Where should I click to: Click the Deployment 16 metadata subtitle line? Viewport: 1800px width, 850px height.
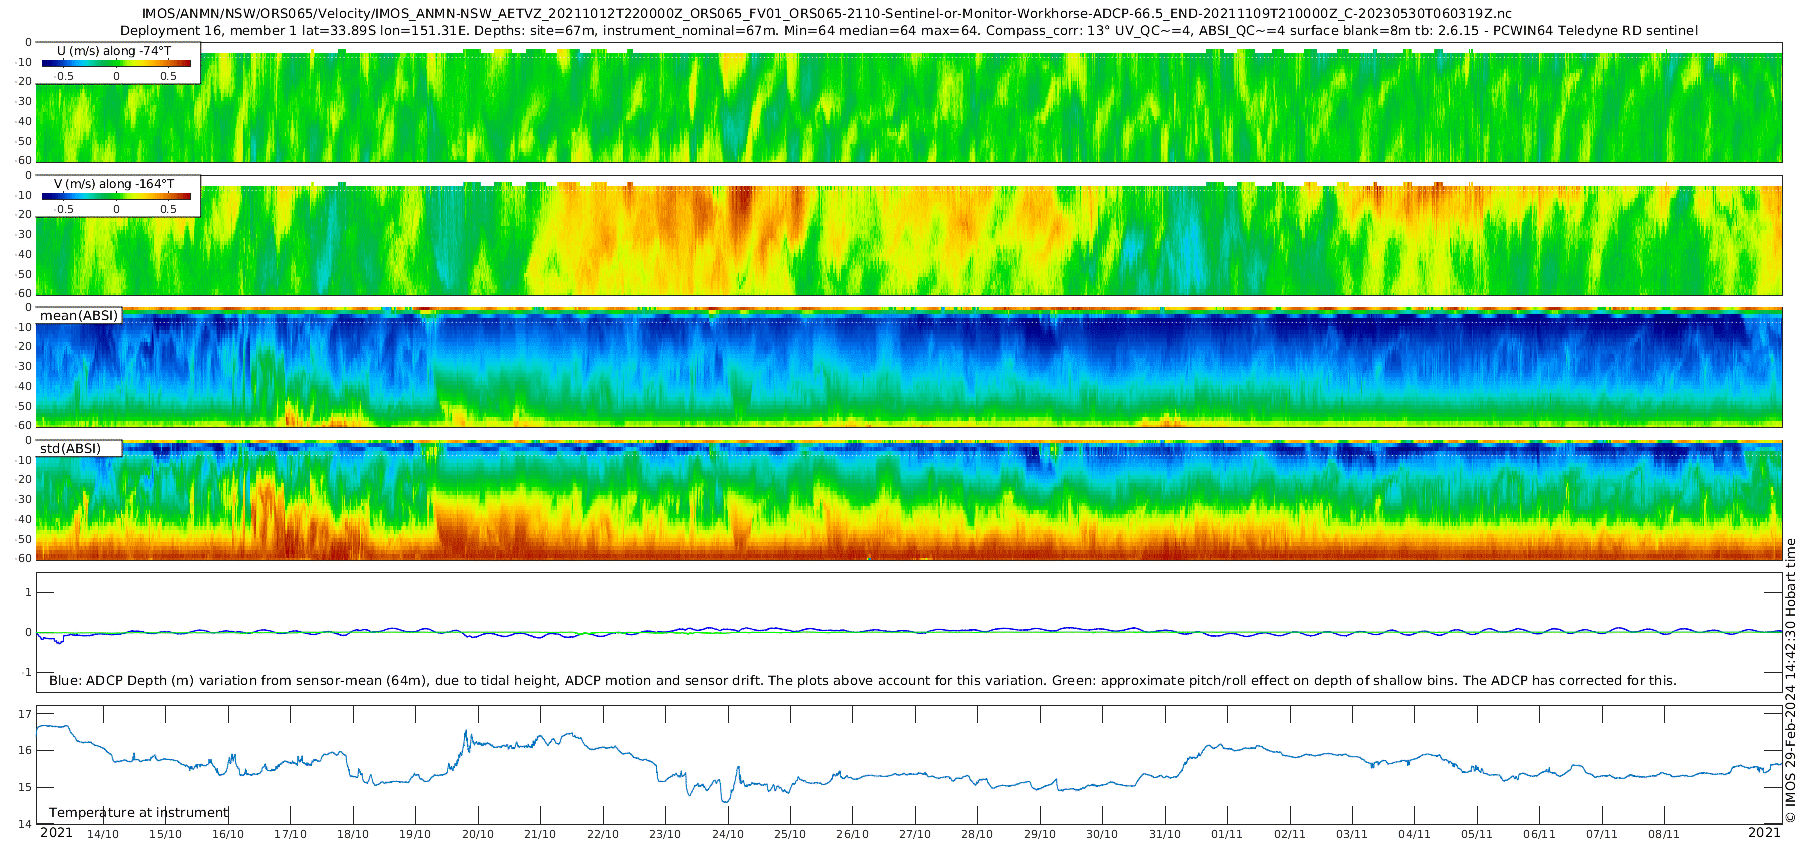coord(909,31)
